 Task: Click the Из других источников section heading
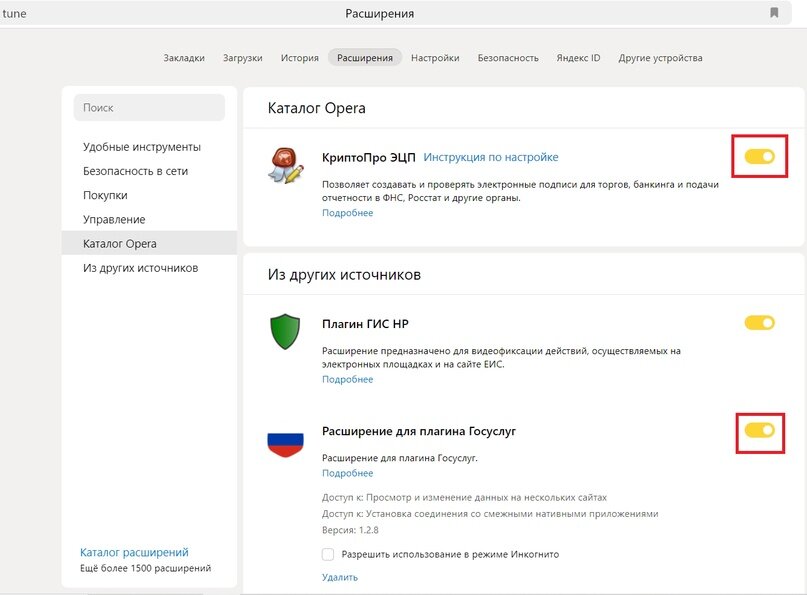click(x=344, y=275)
